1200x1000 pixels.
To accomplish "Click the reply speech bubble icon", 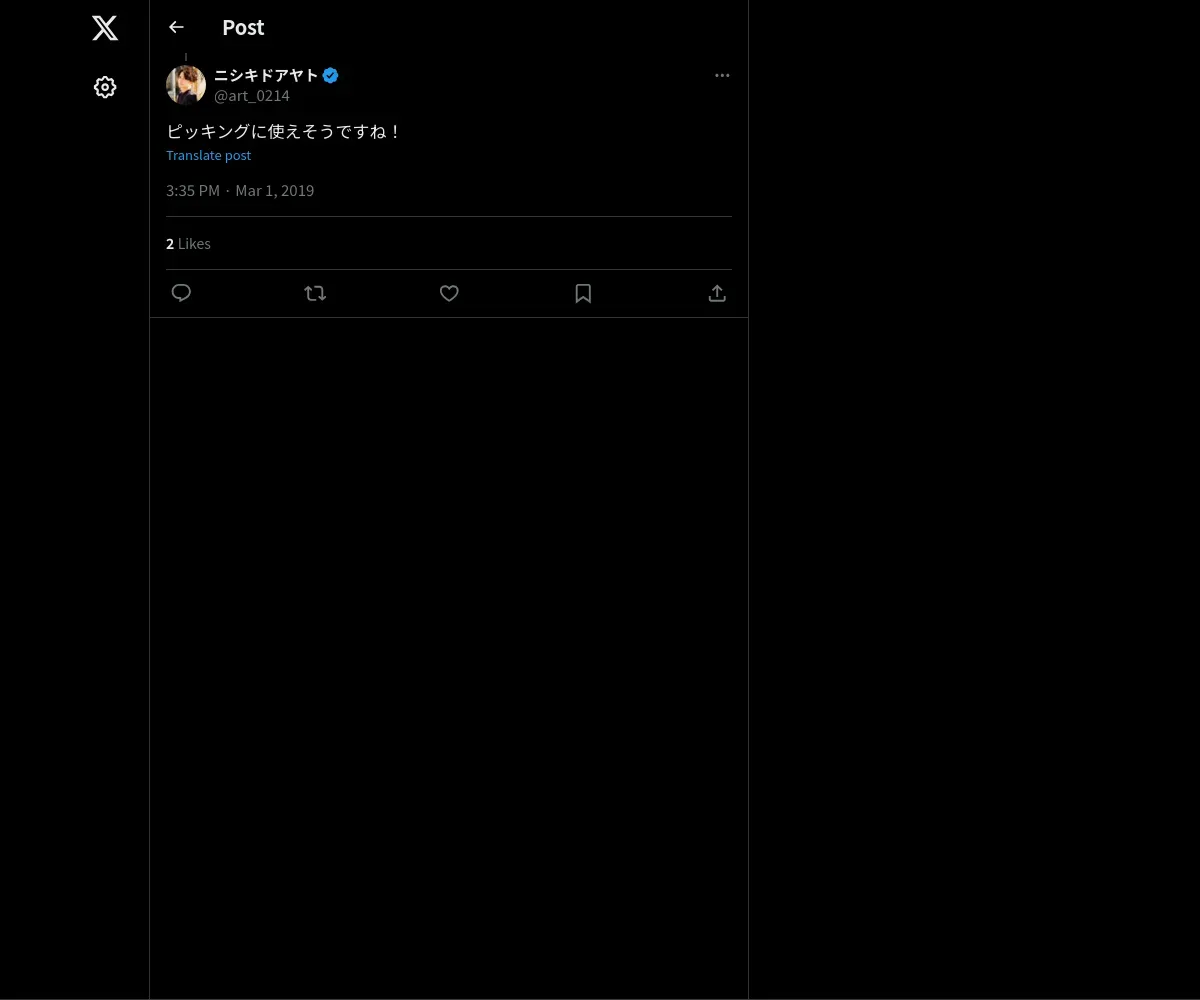I will (x=181, y=293).
